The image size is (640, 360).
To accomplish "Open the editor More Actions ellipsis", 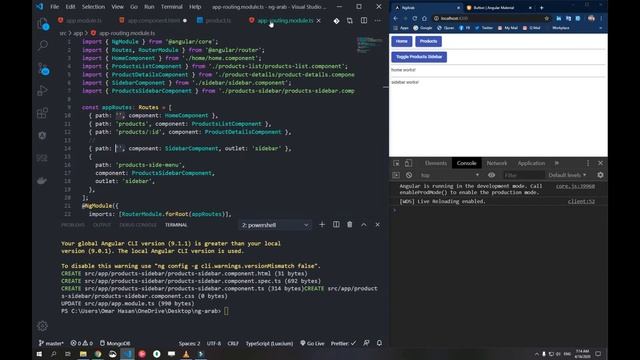I will (378, 20).
